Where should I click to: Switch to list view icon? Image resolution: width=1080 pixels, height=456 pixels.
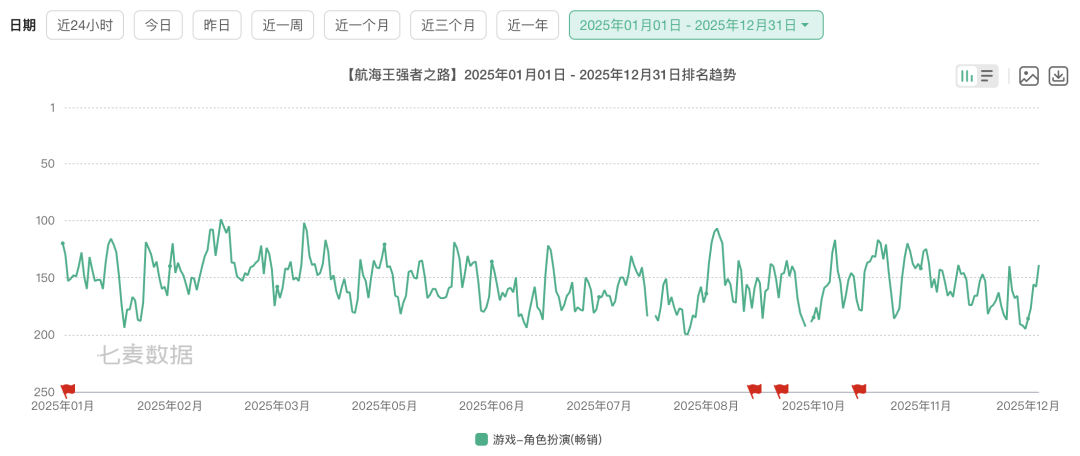tap(987, 76)
